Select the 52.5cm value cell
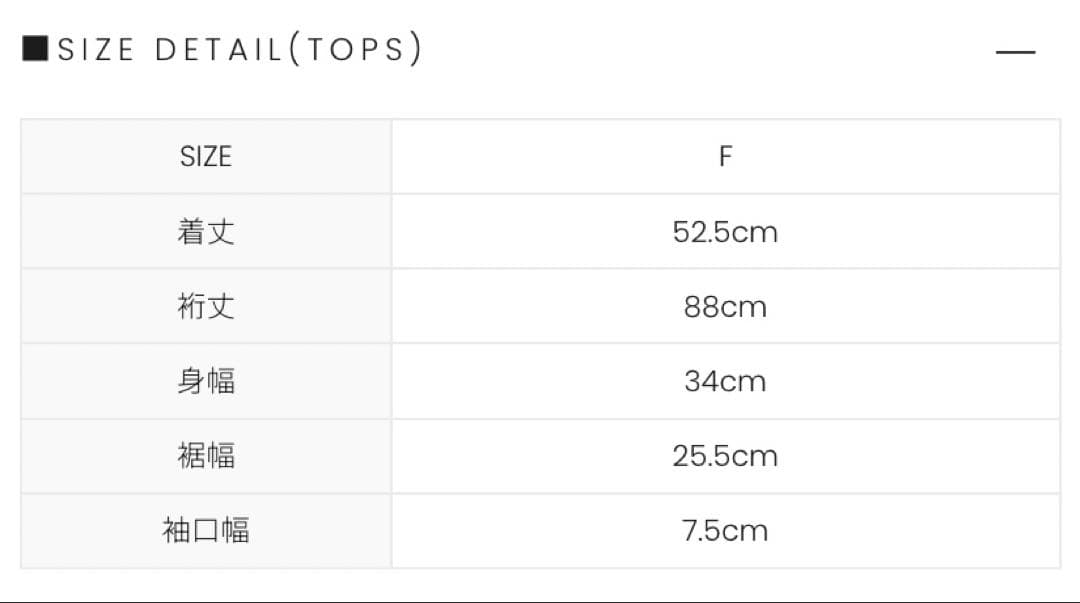The image size is (1080, 603). [x=725, y=232]
